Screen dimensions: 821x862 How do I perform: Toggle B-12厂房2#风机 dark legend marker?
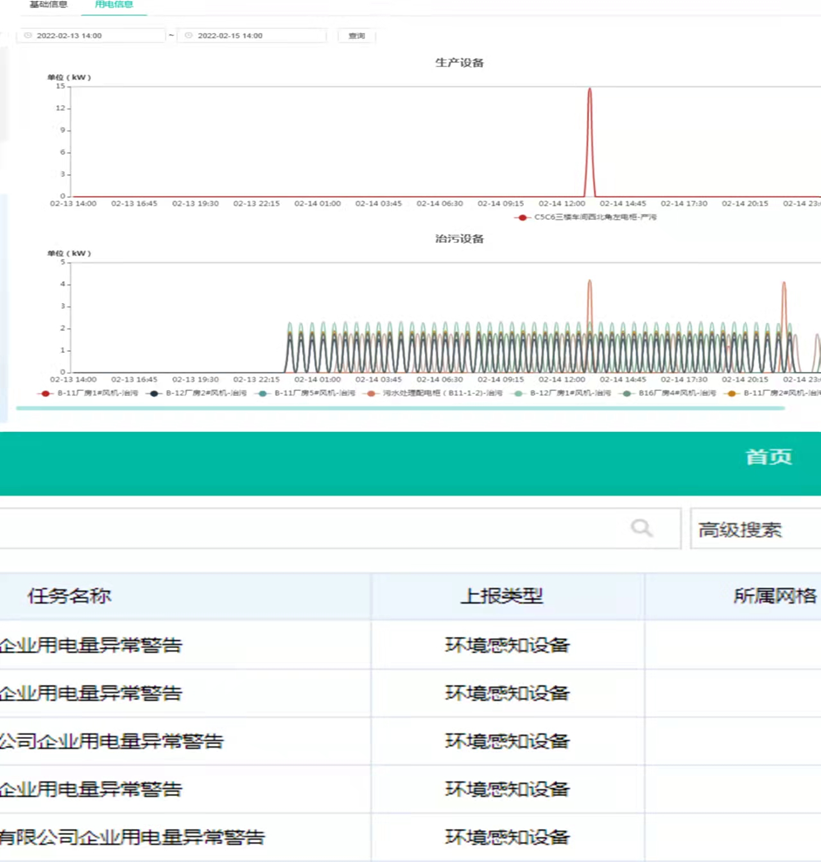pos(153,394)
